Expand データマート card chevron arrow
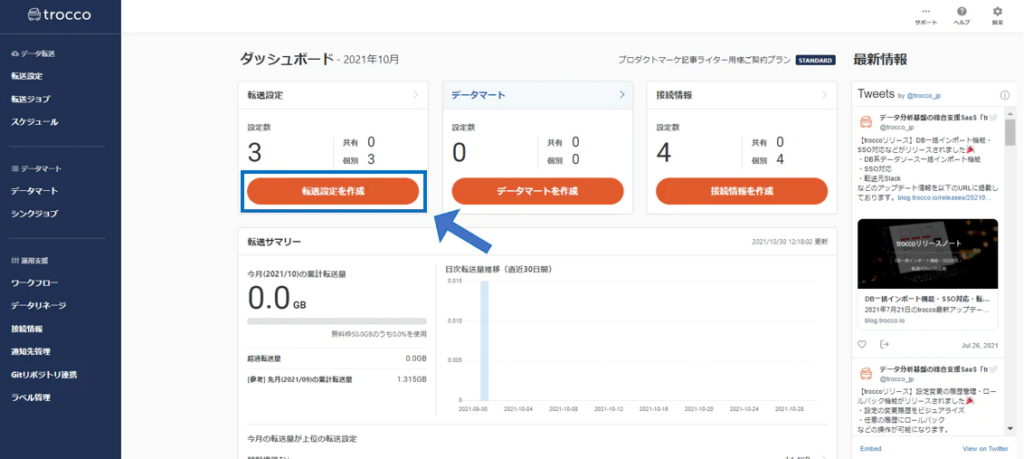Screen dimensions: 1024x459 [622, 95]
